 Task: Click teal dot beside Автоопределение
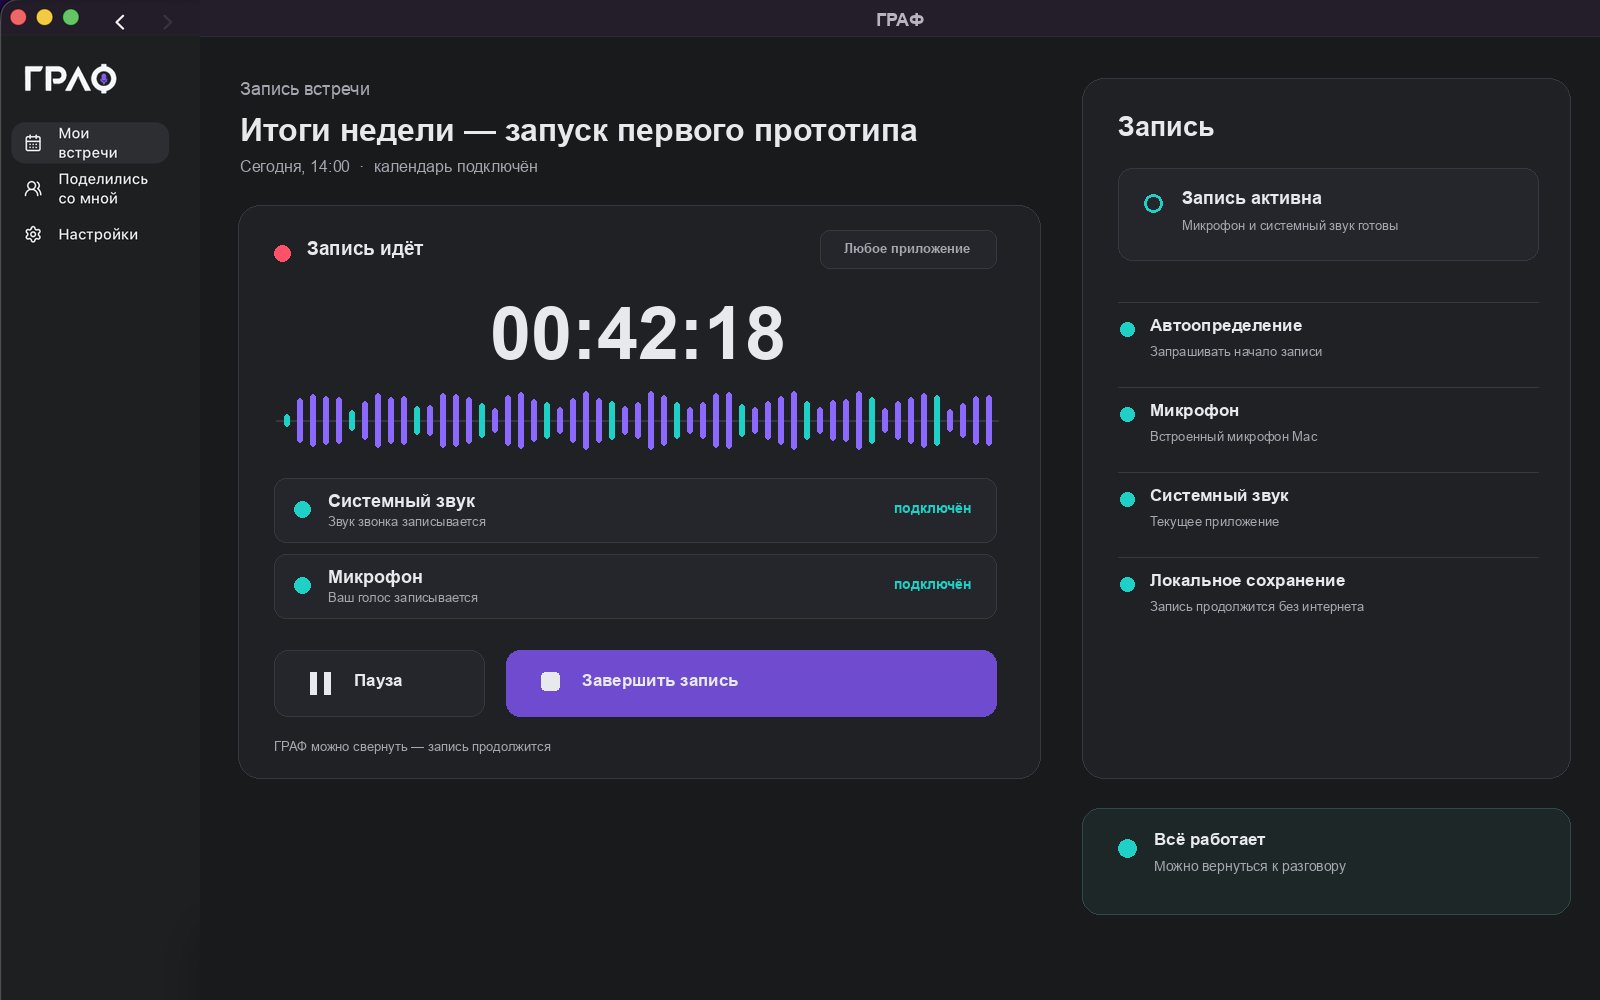[1127, 329]
